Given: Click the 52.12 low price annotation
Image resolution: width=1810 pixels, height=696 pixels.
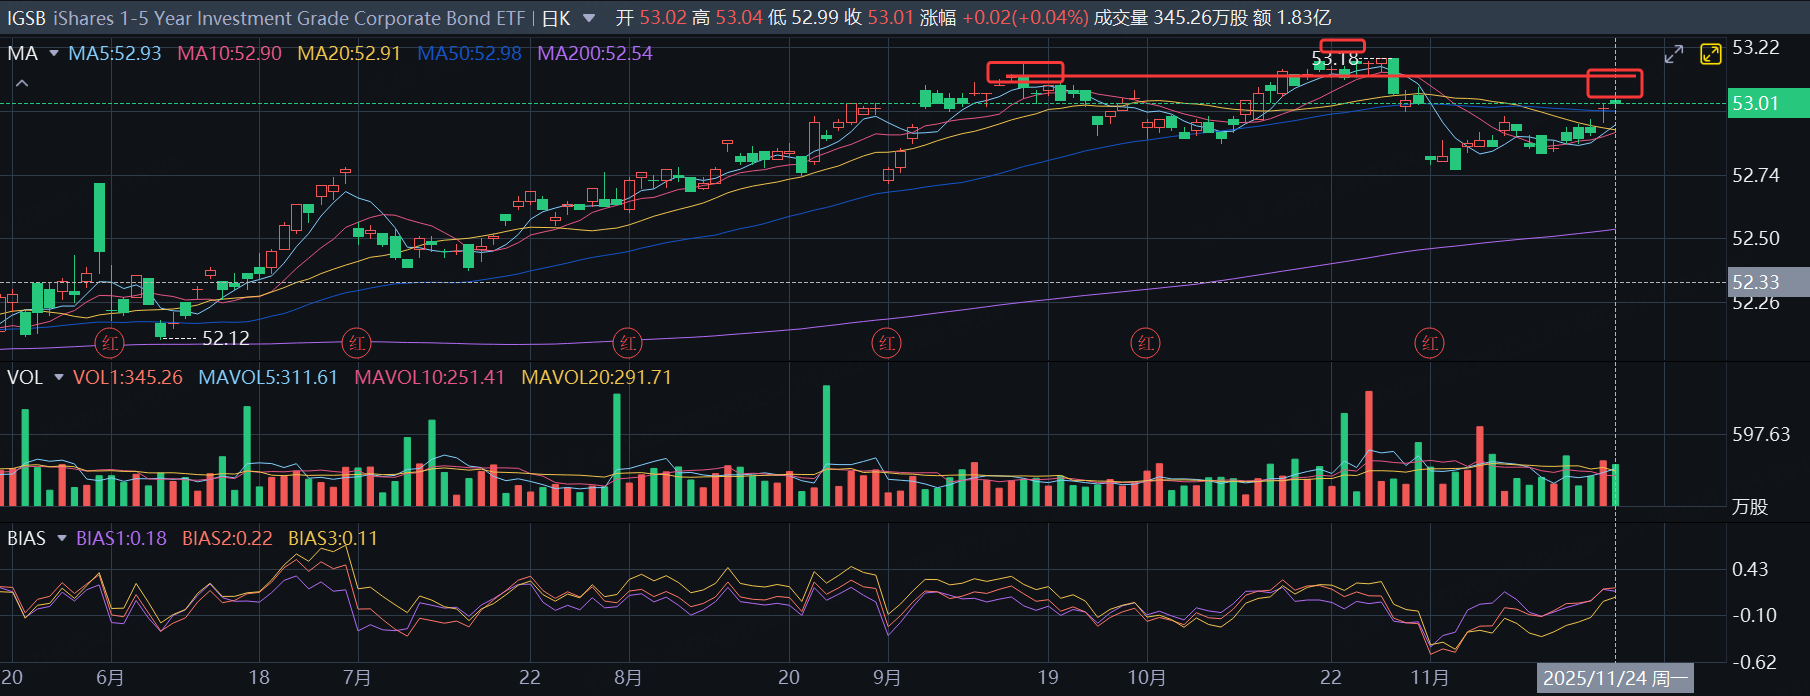Looking at the screenshot, I should pyautogui.click(x=226, y=338).
